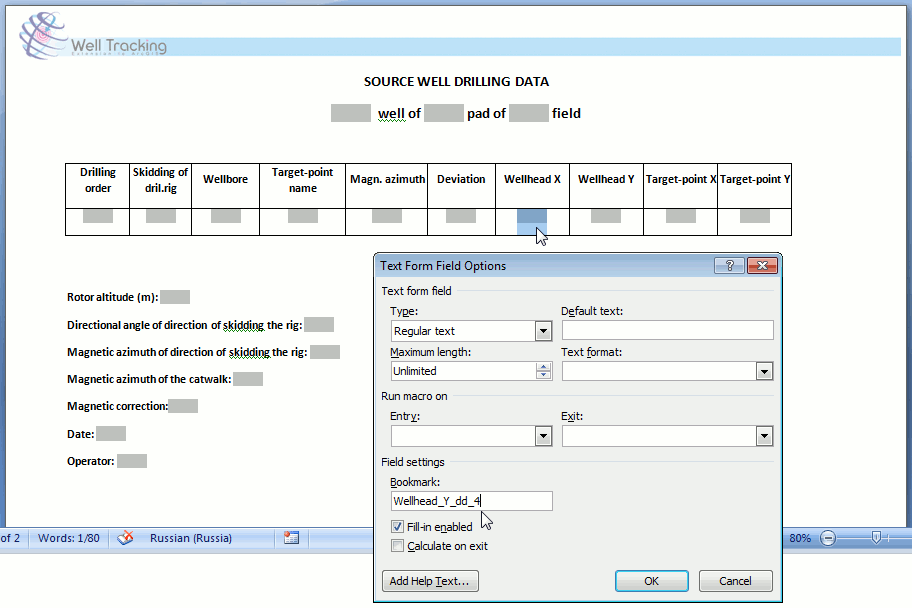Click the Default text input field
The image size is (912, 608).
point(668,330)
